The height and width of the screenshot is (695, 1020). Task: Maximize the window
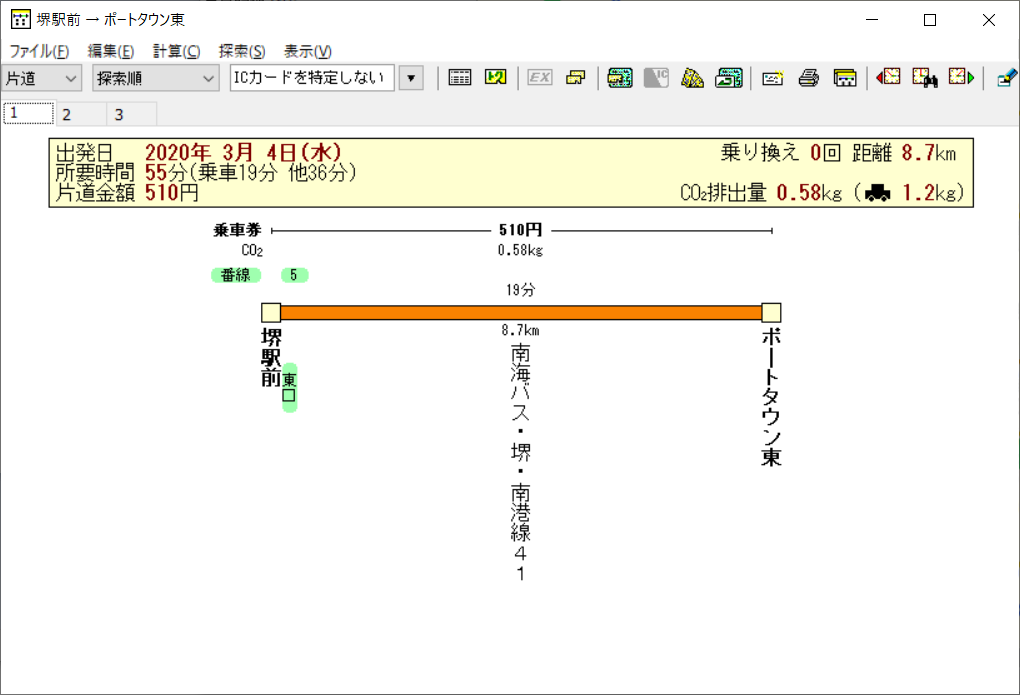(x=930, y=20)
